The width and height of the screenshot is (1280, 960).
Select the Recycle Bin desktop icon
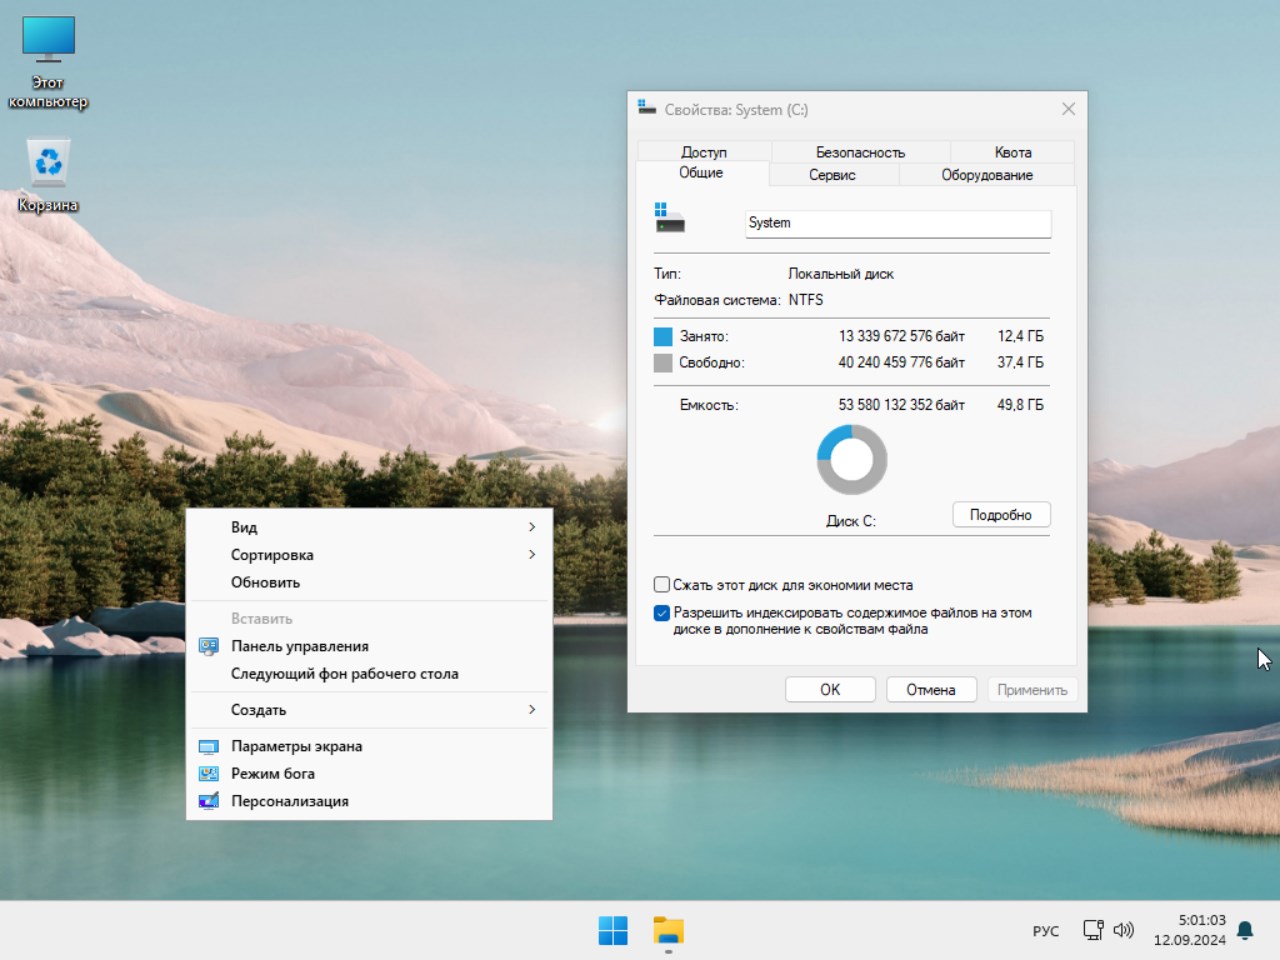pyautogui.click(x=48, y=176)
